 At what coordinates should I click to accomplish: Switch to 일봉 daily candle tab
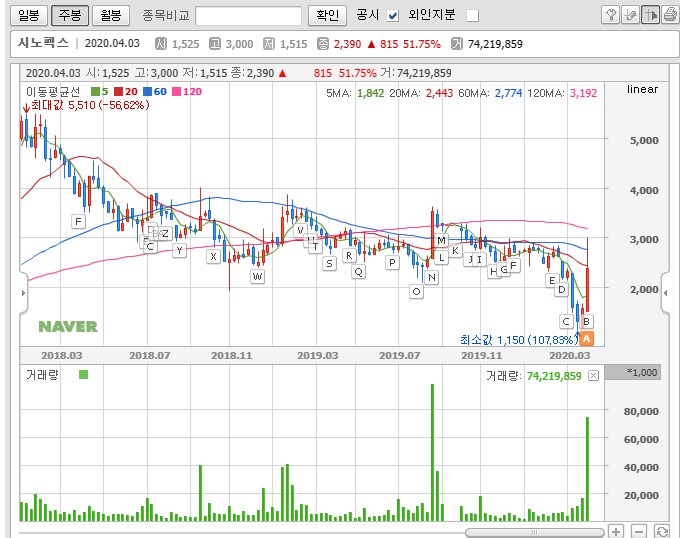(x=29, y=16)
